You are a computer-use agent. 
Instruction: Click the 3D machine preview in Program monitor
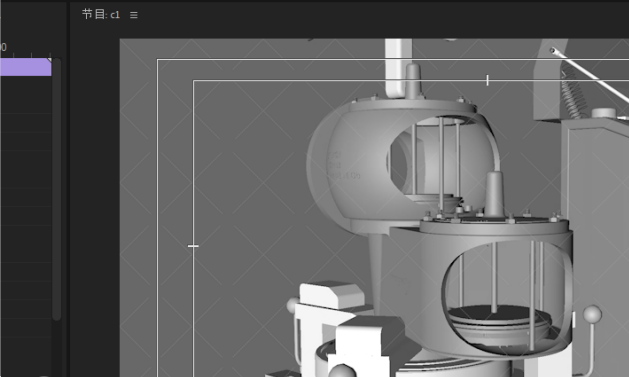pos(374,208)
